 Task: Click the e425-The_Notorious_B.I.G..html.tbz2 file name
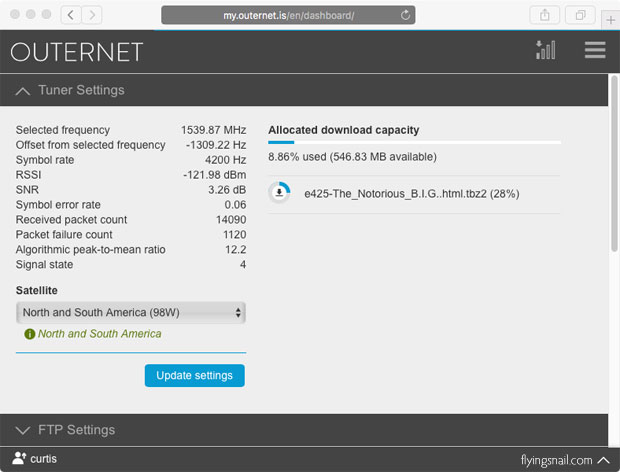412,194
